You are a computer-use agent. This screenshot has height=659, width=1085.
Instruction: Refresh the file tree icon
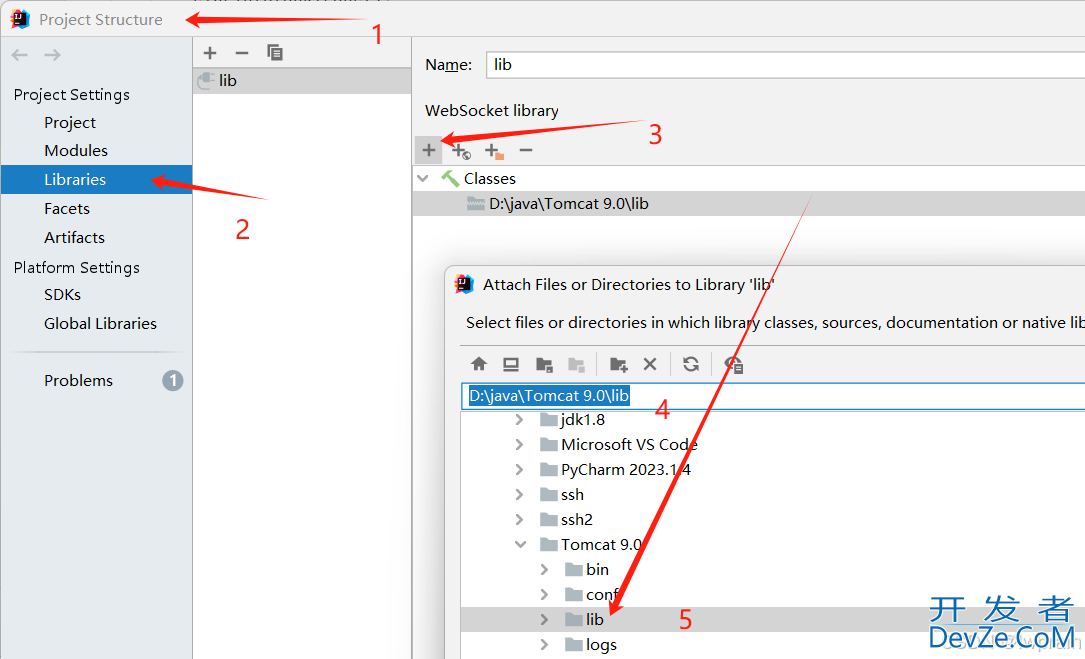[691, 364]
